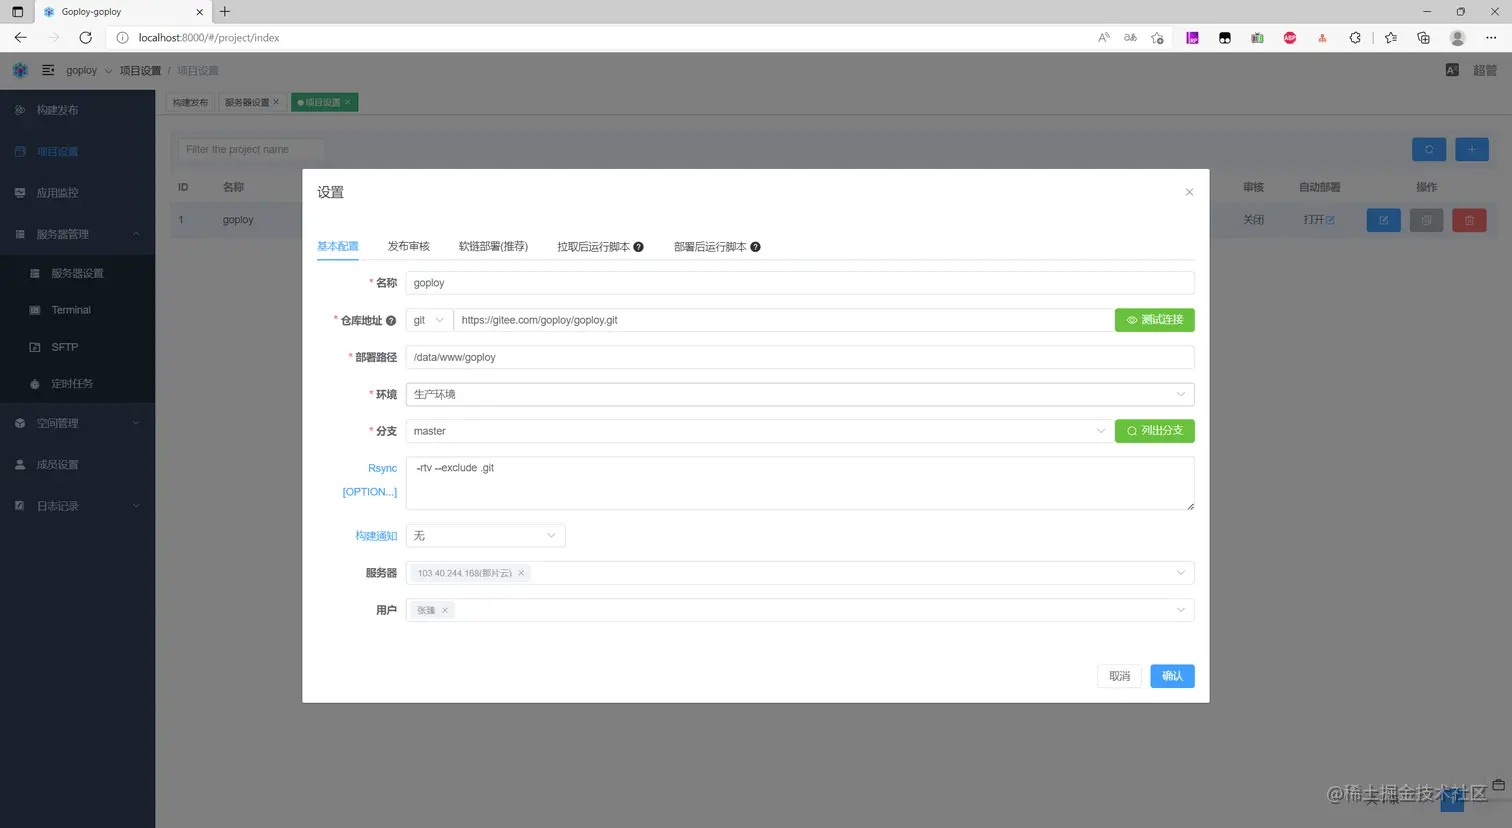The width and height of the screenshot is (1512, 828).
Task: Open 服务器设置 in the sidebar
Action: click(x=77, y=273)
